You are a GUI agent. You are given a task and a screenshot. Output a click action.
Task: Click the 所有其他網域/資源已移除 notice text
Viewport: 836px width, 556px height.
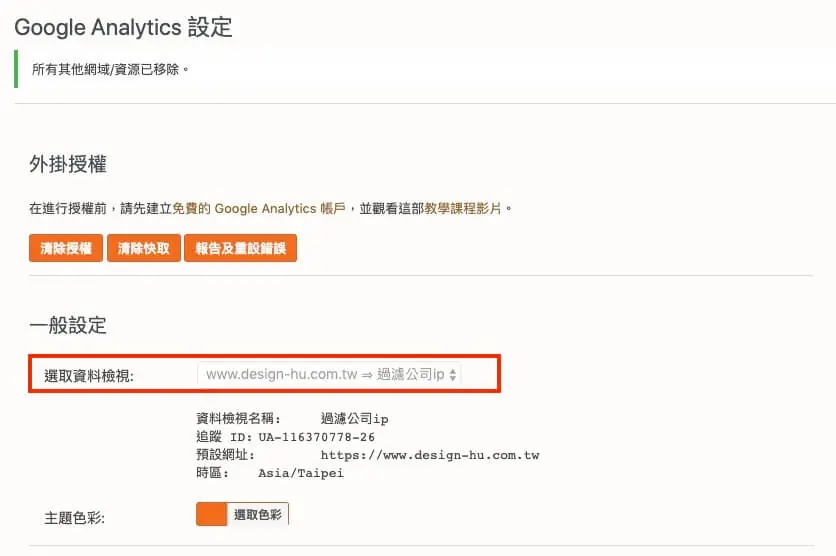[x=110, y=69]
